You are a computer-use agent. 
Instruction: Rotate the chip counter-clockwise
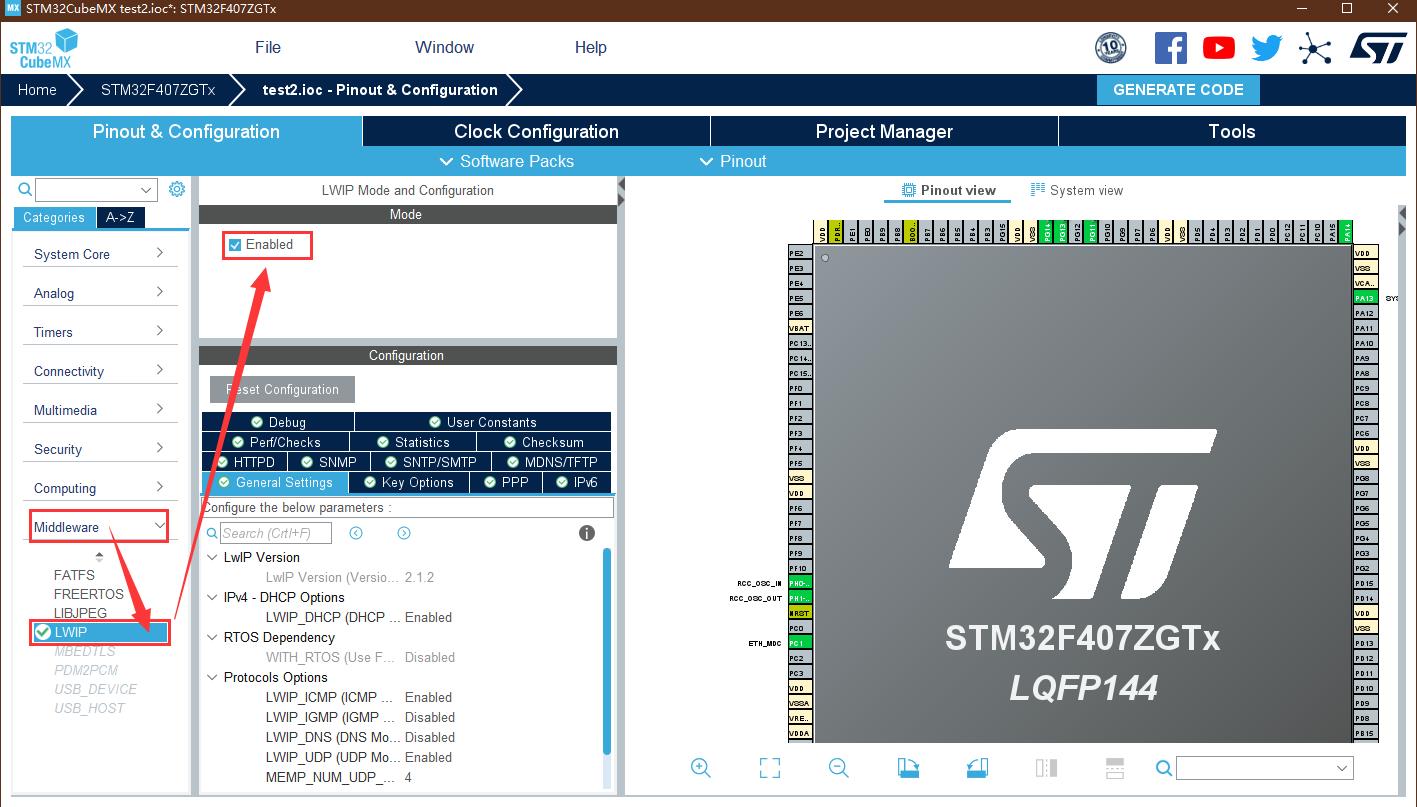(x=977, y=768)
